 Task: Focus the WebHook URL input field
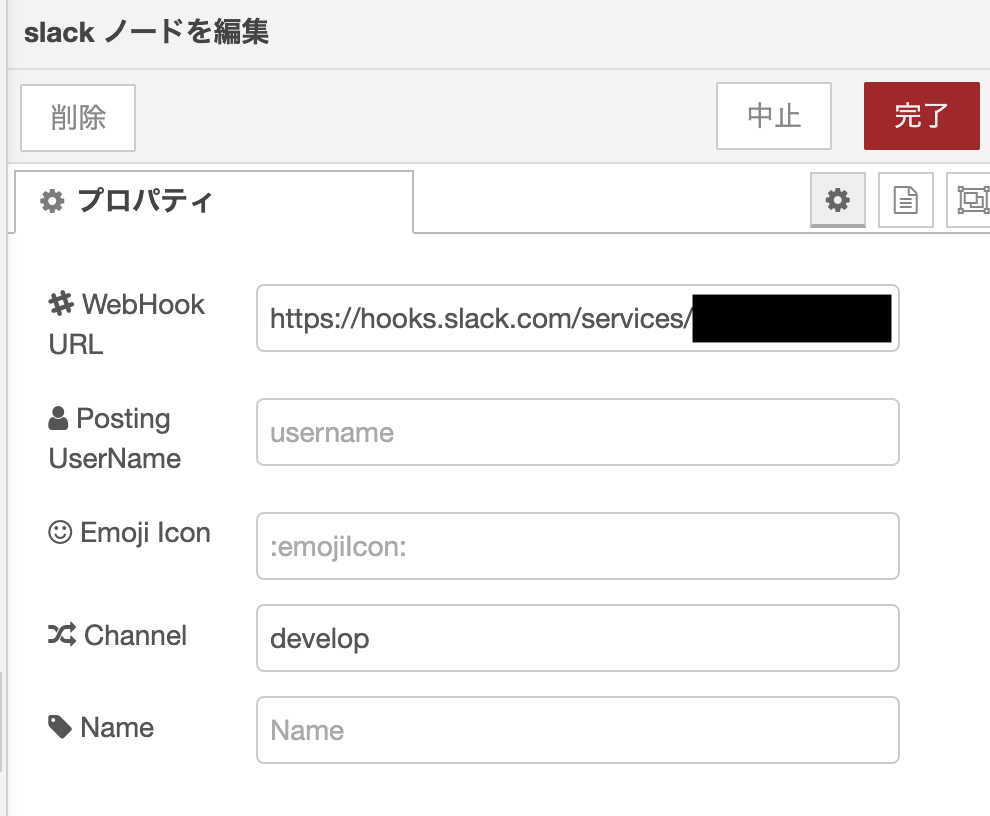577,318
